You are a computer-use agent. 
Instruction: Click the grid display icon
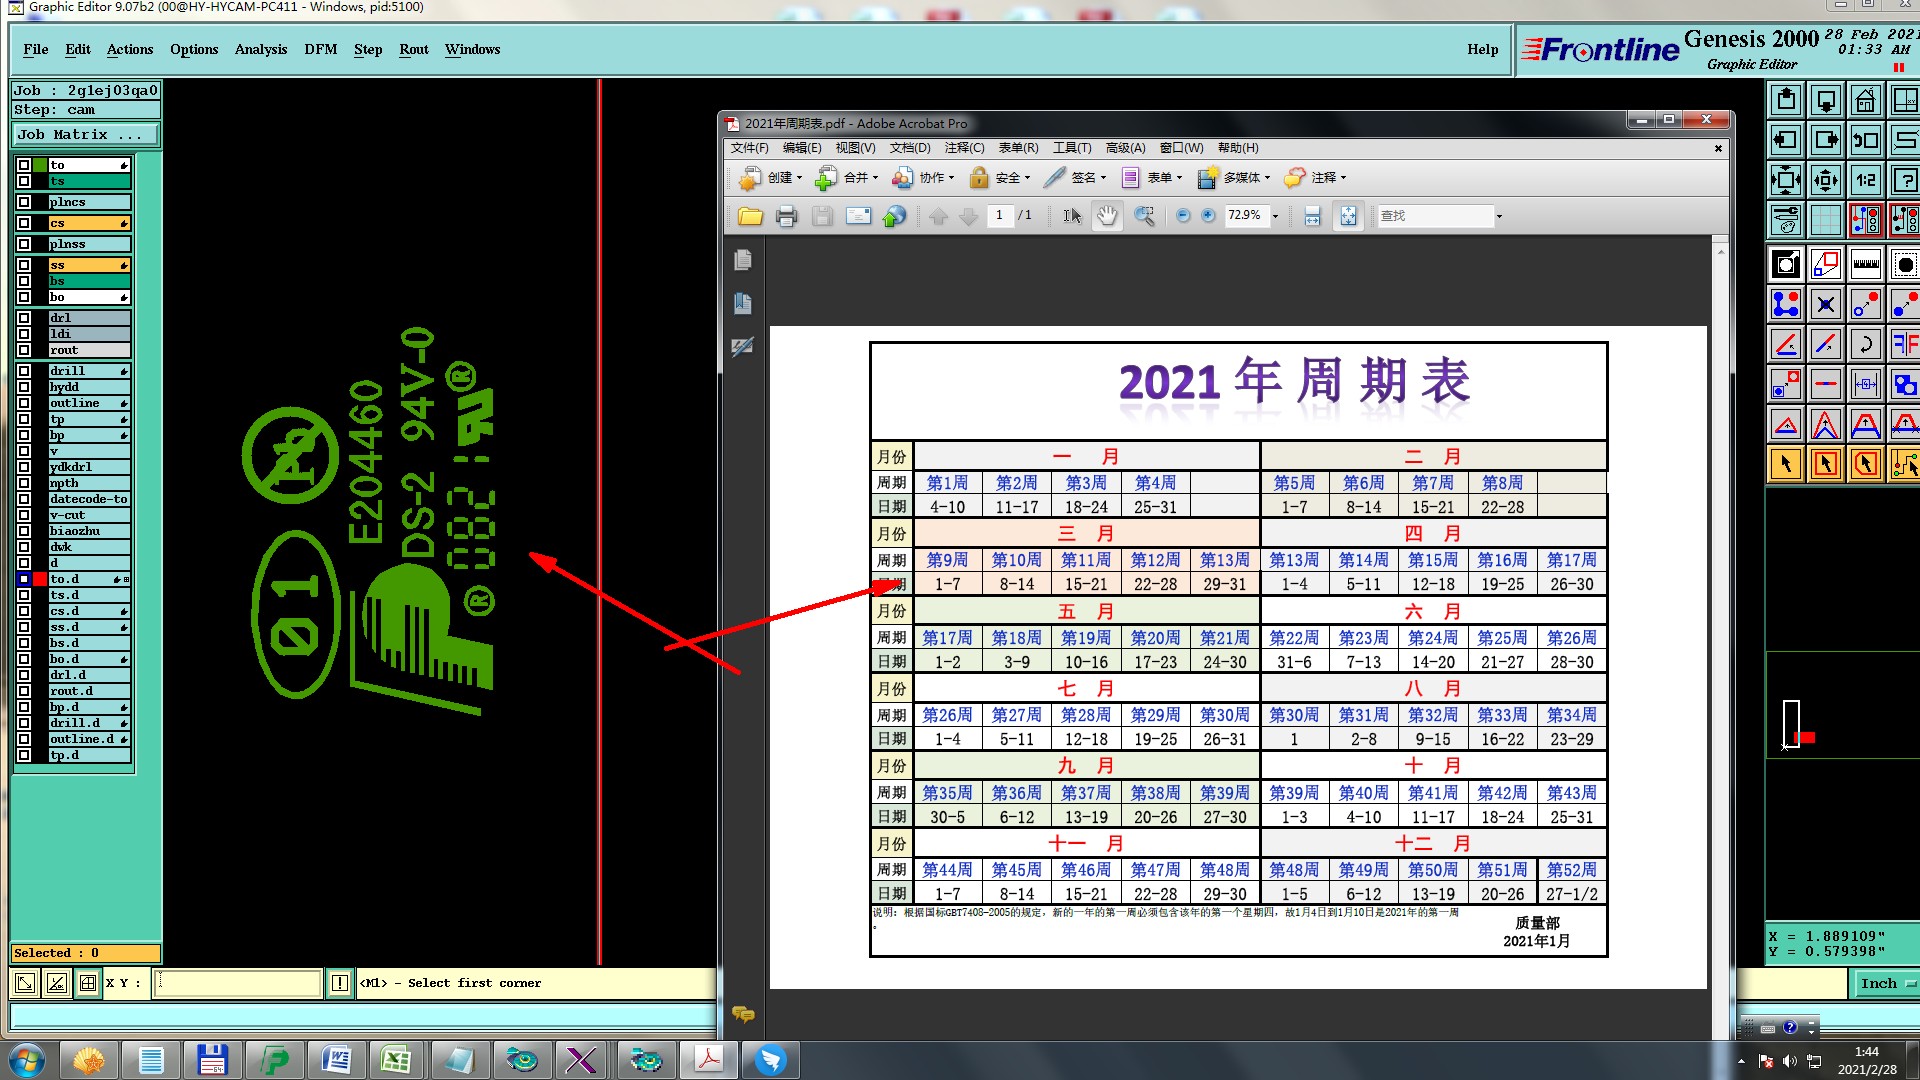point(1825,219)
